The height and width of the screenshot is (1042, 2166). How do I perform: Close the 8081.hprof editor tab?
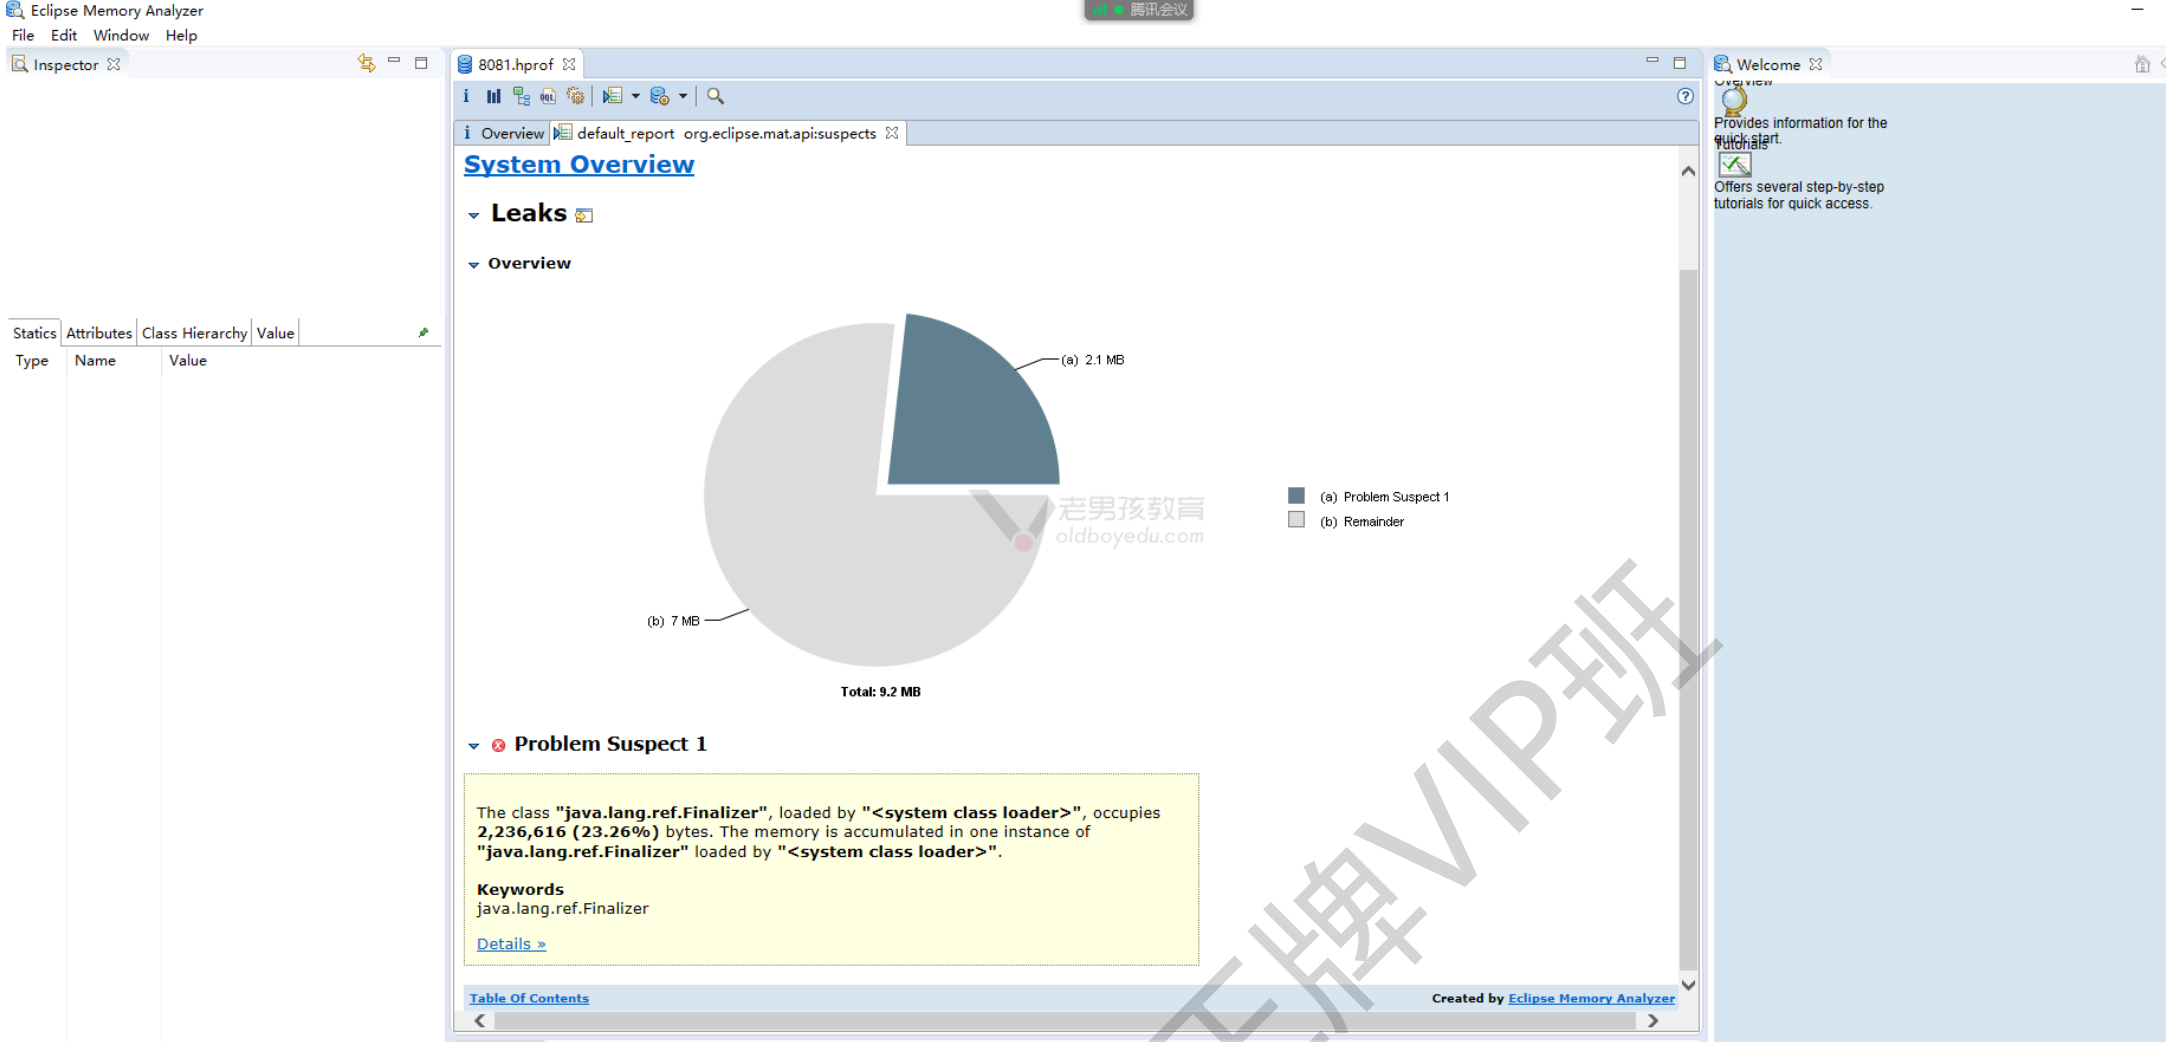[x=569, y=64]
